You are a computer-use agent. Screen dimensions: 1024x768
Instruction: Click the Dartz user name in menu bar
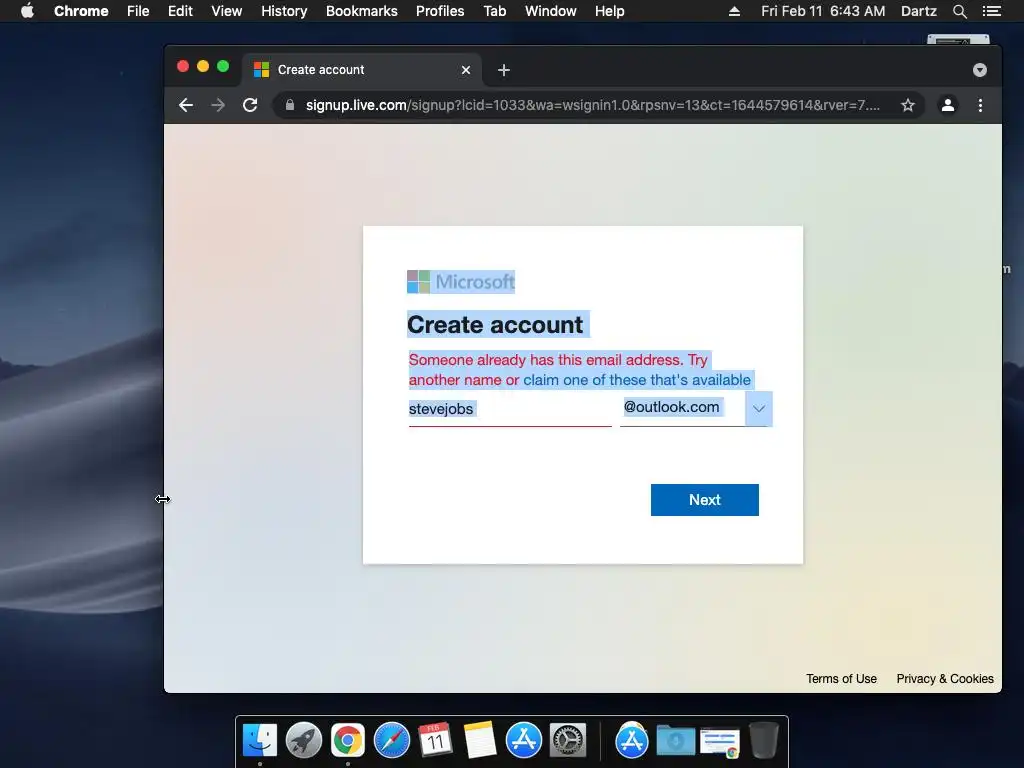point(919,11)
